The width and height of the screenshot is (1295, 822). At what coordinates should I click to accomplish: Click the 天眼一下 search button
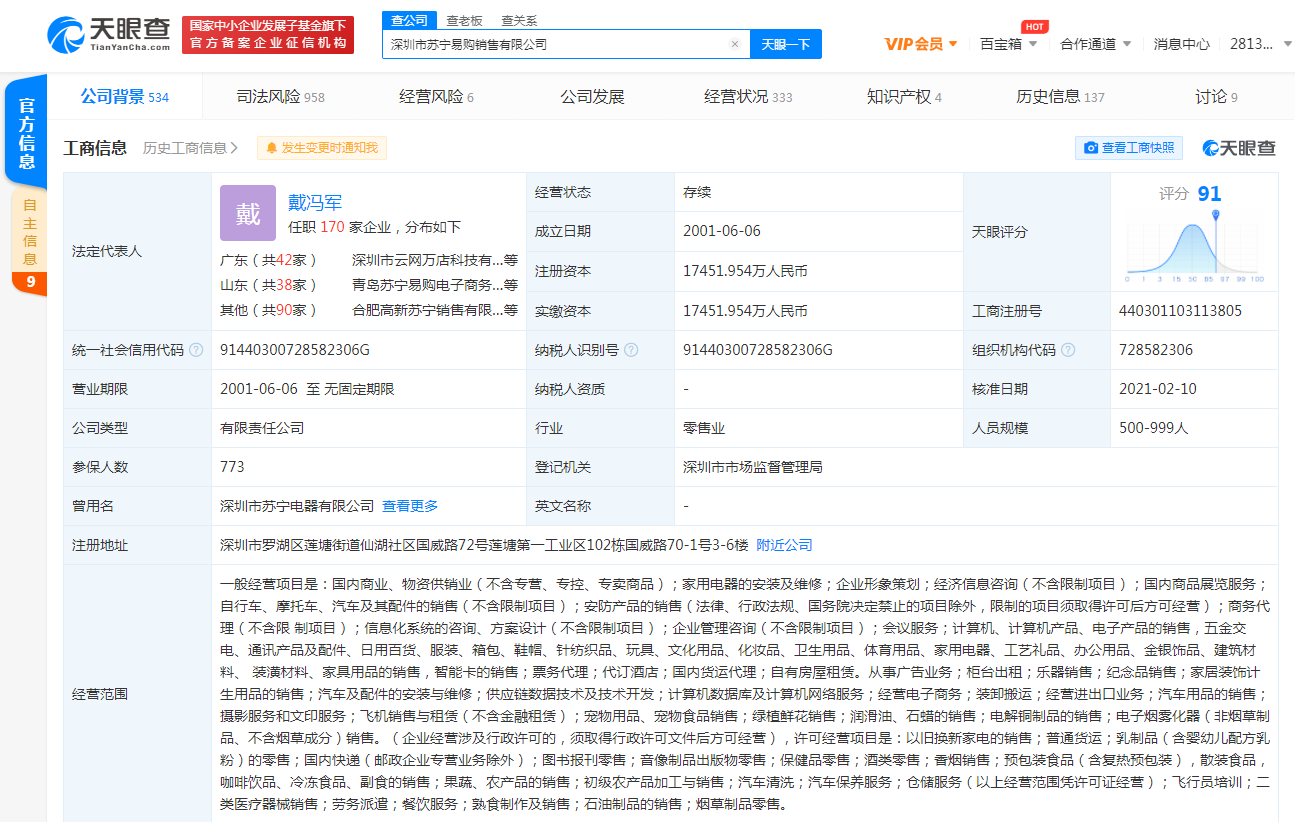(786, 44)
